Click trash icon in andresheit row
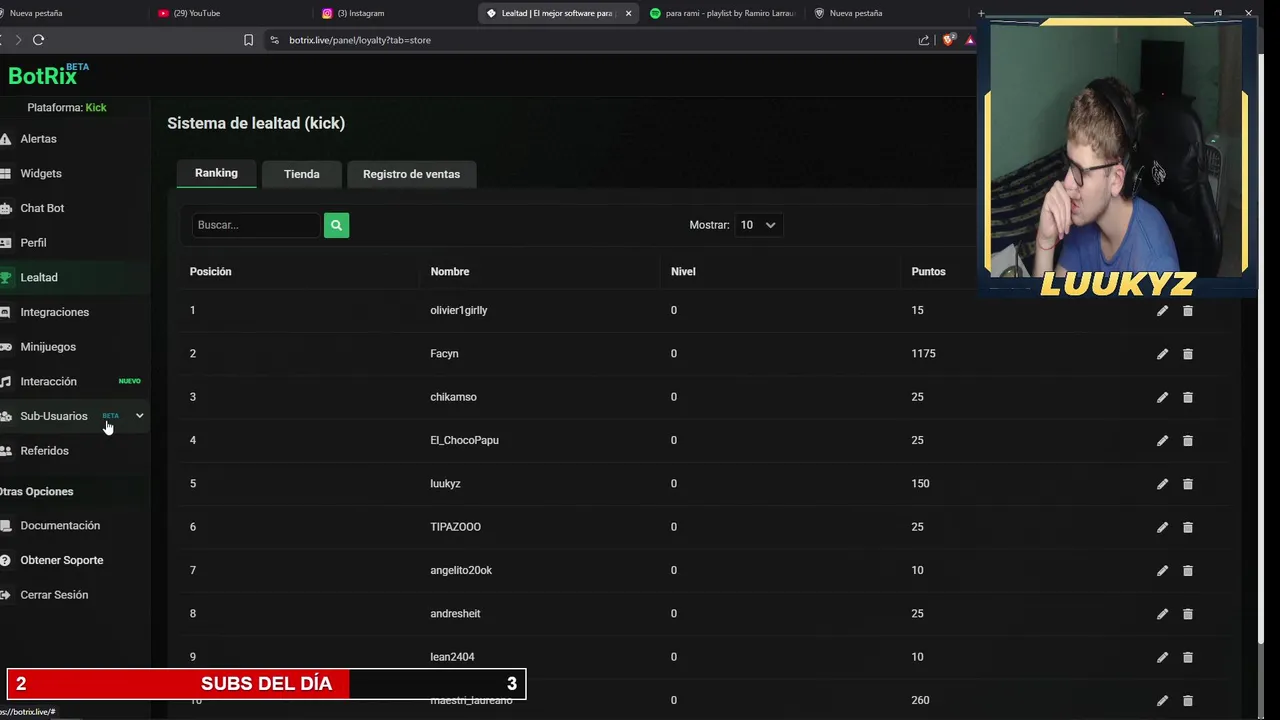Viewport: 1280px width, 720px height. point(1188,614)
